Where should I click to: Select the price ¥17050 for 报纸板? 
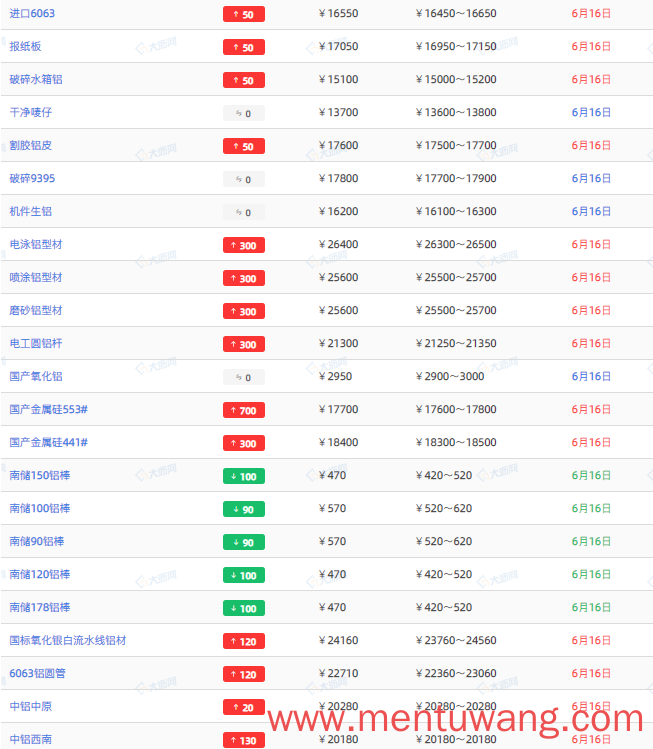point(338,46)
